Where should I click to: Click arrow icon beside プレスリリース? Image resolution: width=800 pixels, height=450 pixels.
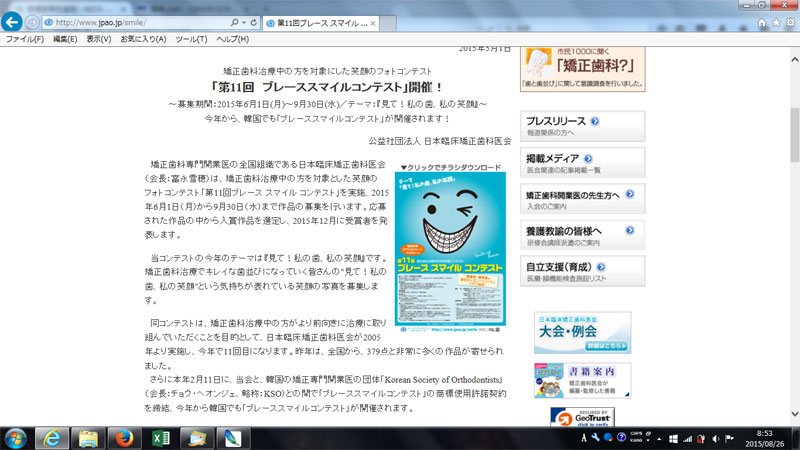(595, 121)
